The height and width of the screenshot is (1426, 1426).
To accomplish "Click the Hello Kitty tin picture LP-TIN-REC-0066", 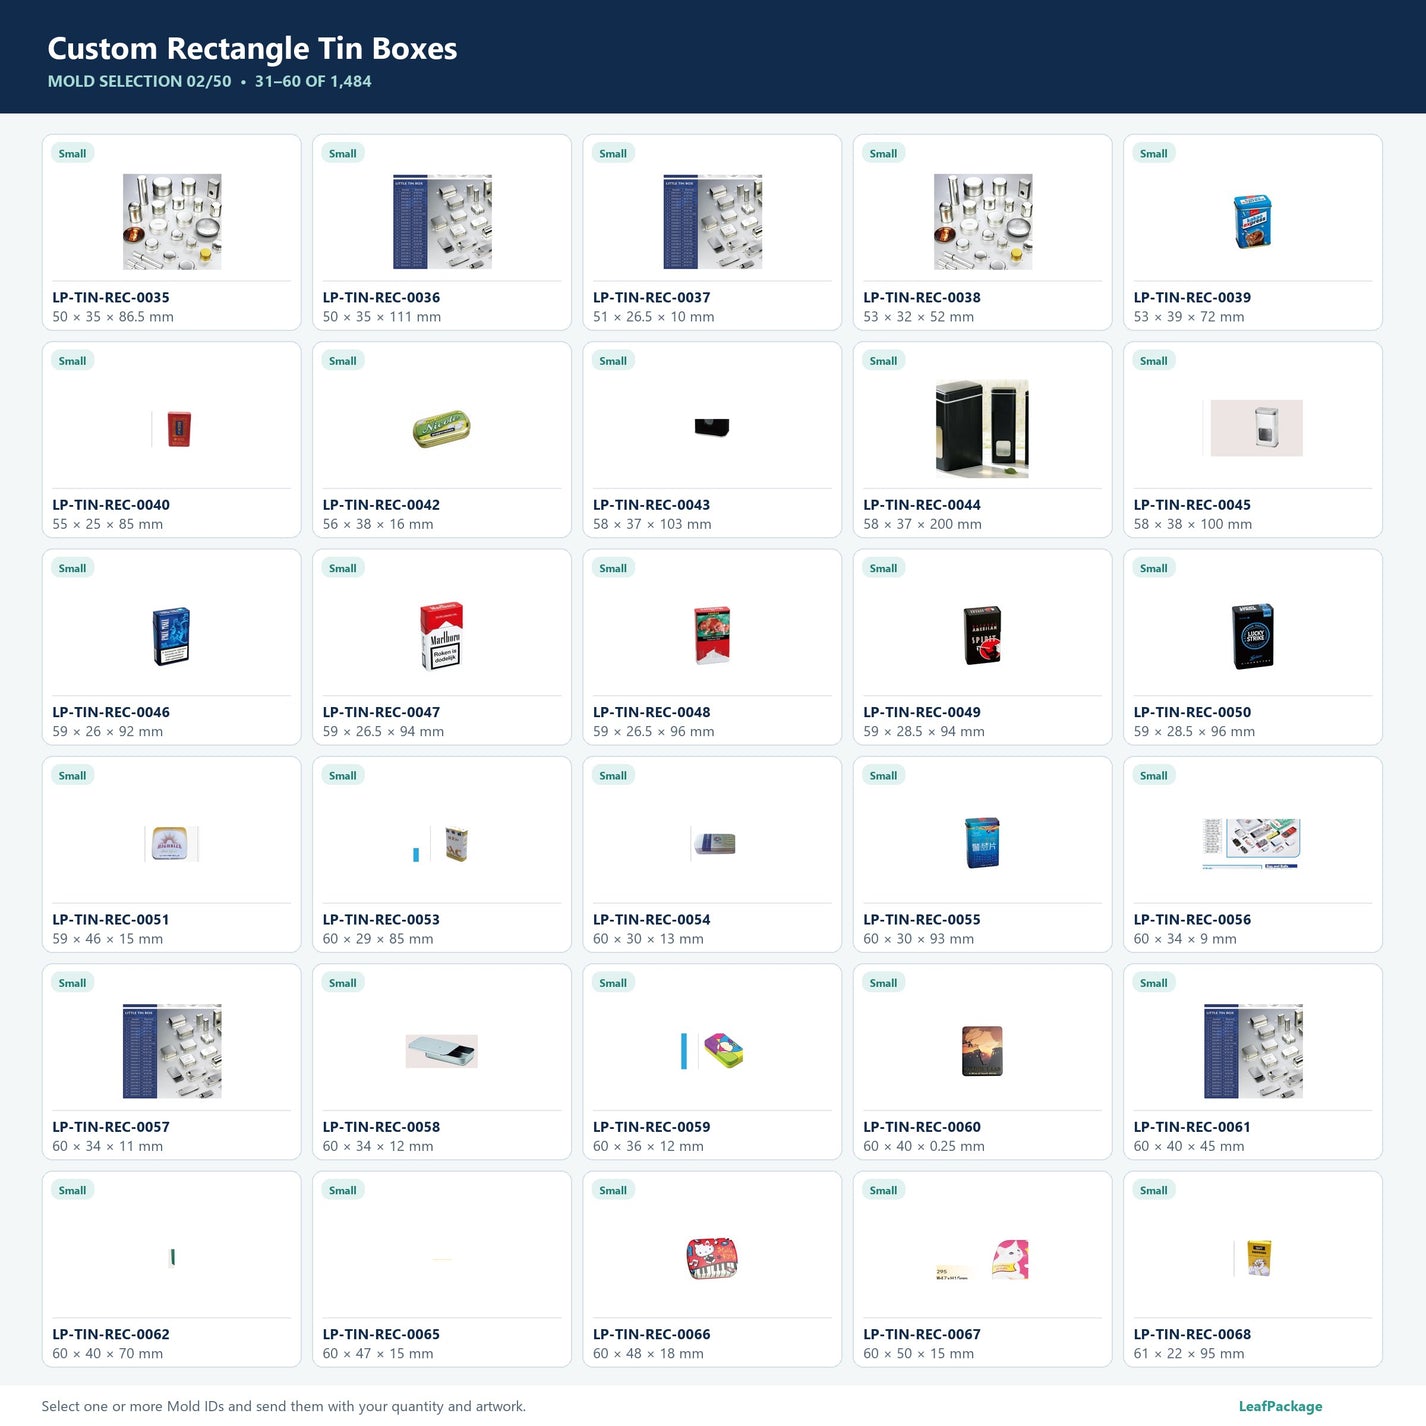I will (712, 1258).
